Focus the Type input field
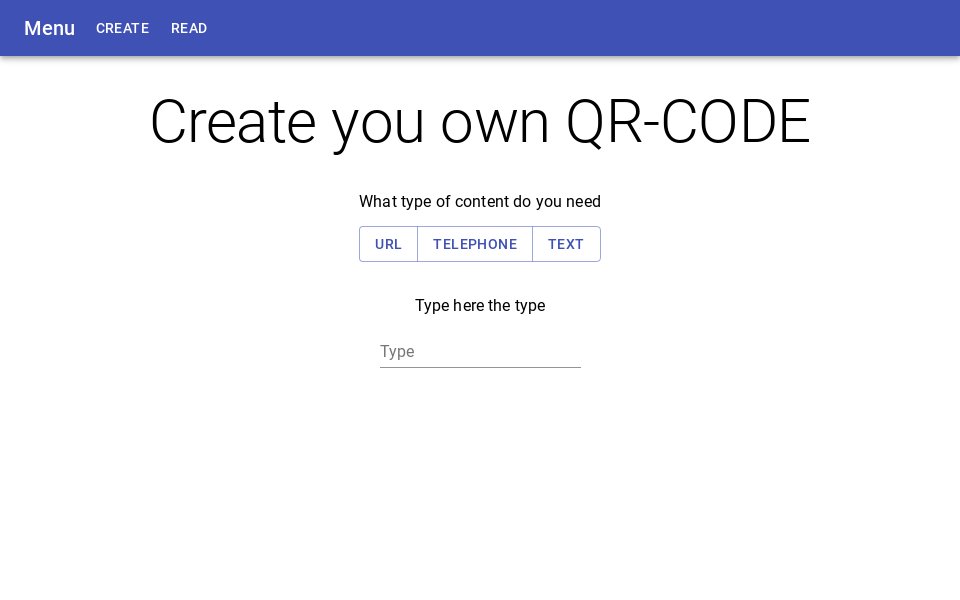This screenshot has height=600, width=960. (x=480, y=352)
